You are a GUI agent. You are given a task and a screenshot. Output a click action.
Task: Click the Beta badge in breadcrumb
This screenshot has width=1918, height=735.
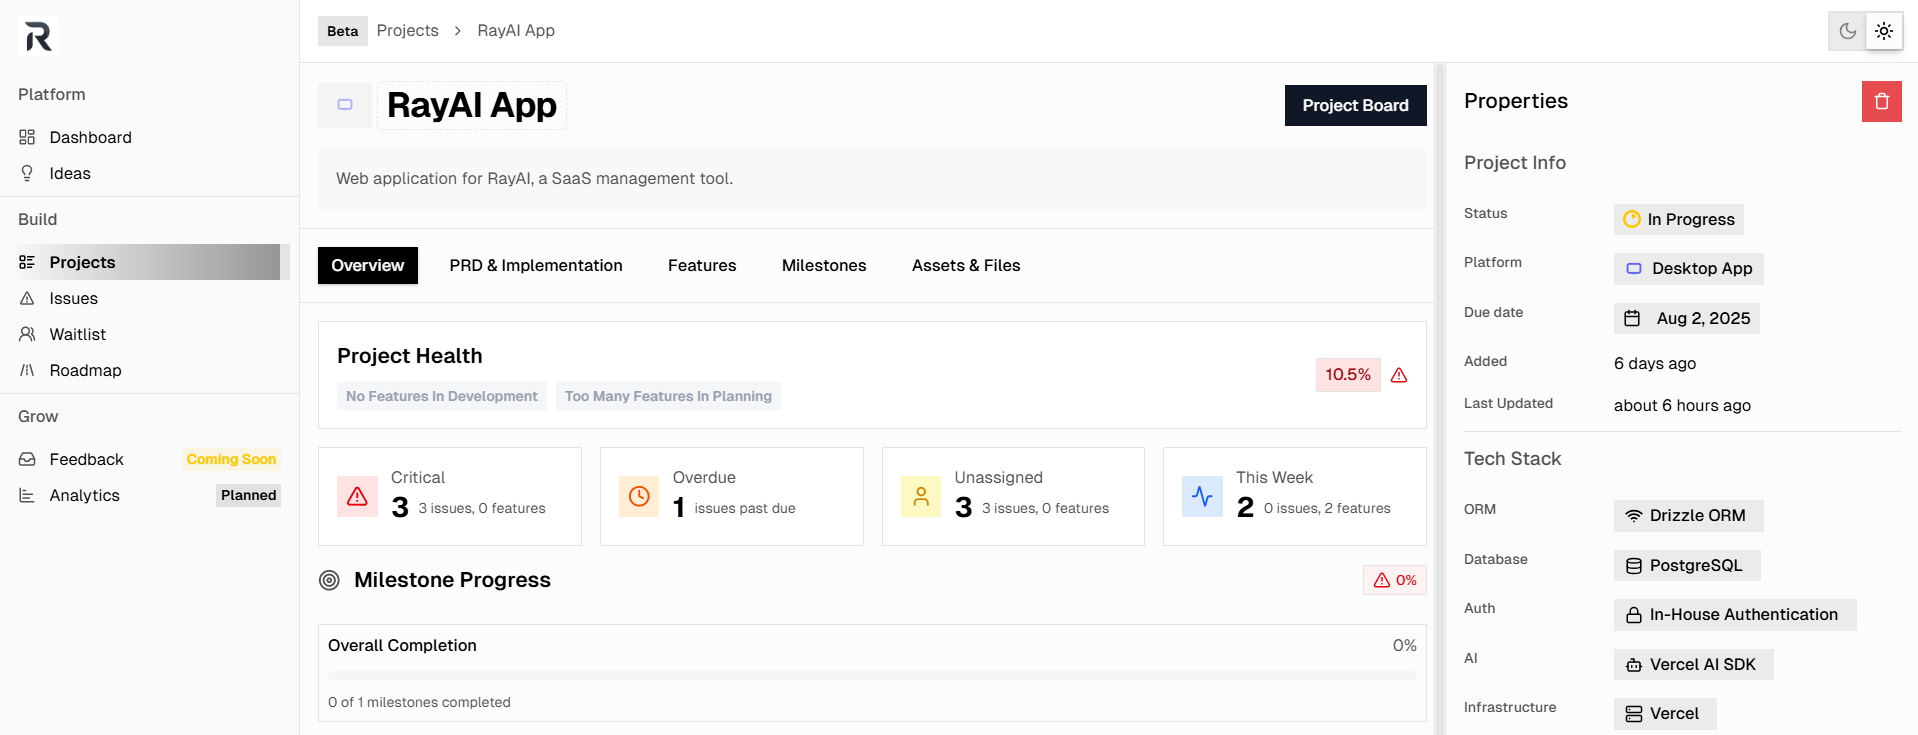[342, 31]
